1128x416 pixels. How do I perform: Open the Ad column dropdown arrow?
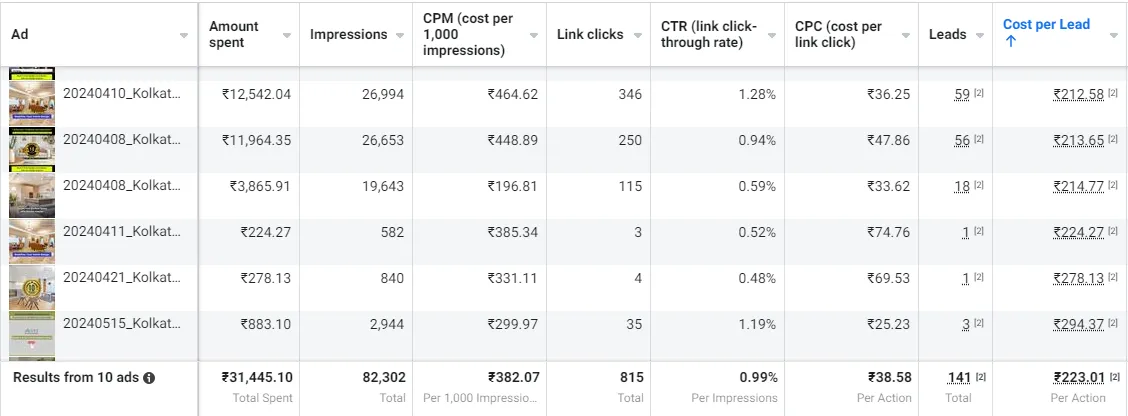click(x=183, y=35)
